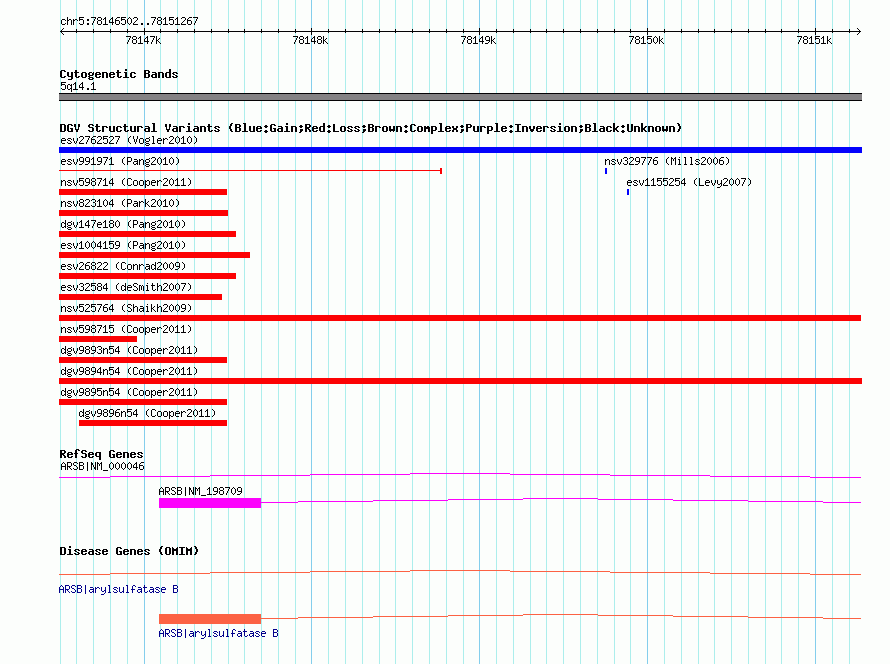890x664 pixels.
Task: Click the nsv525764 full-width red loss bar
Action: 460,318
